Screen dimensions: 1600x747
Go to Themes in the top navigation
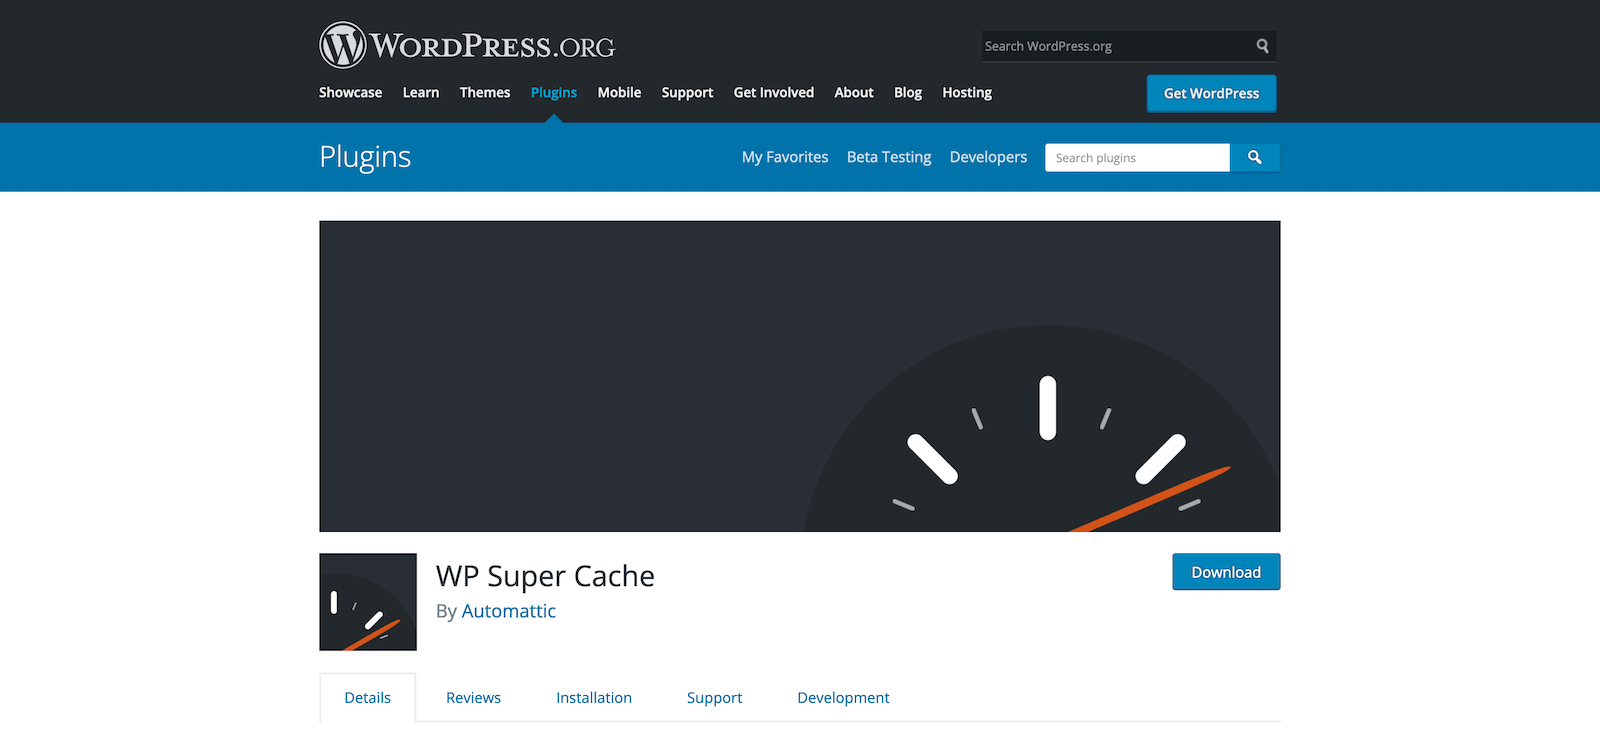tap(485, 92)
